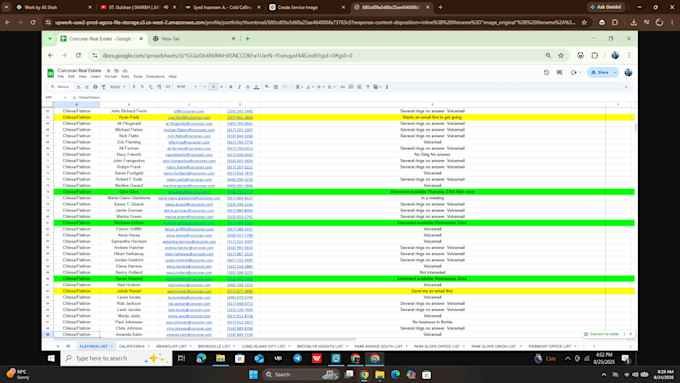Open File Explorer on the bottom taskbar

(x=380, y=375)
